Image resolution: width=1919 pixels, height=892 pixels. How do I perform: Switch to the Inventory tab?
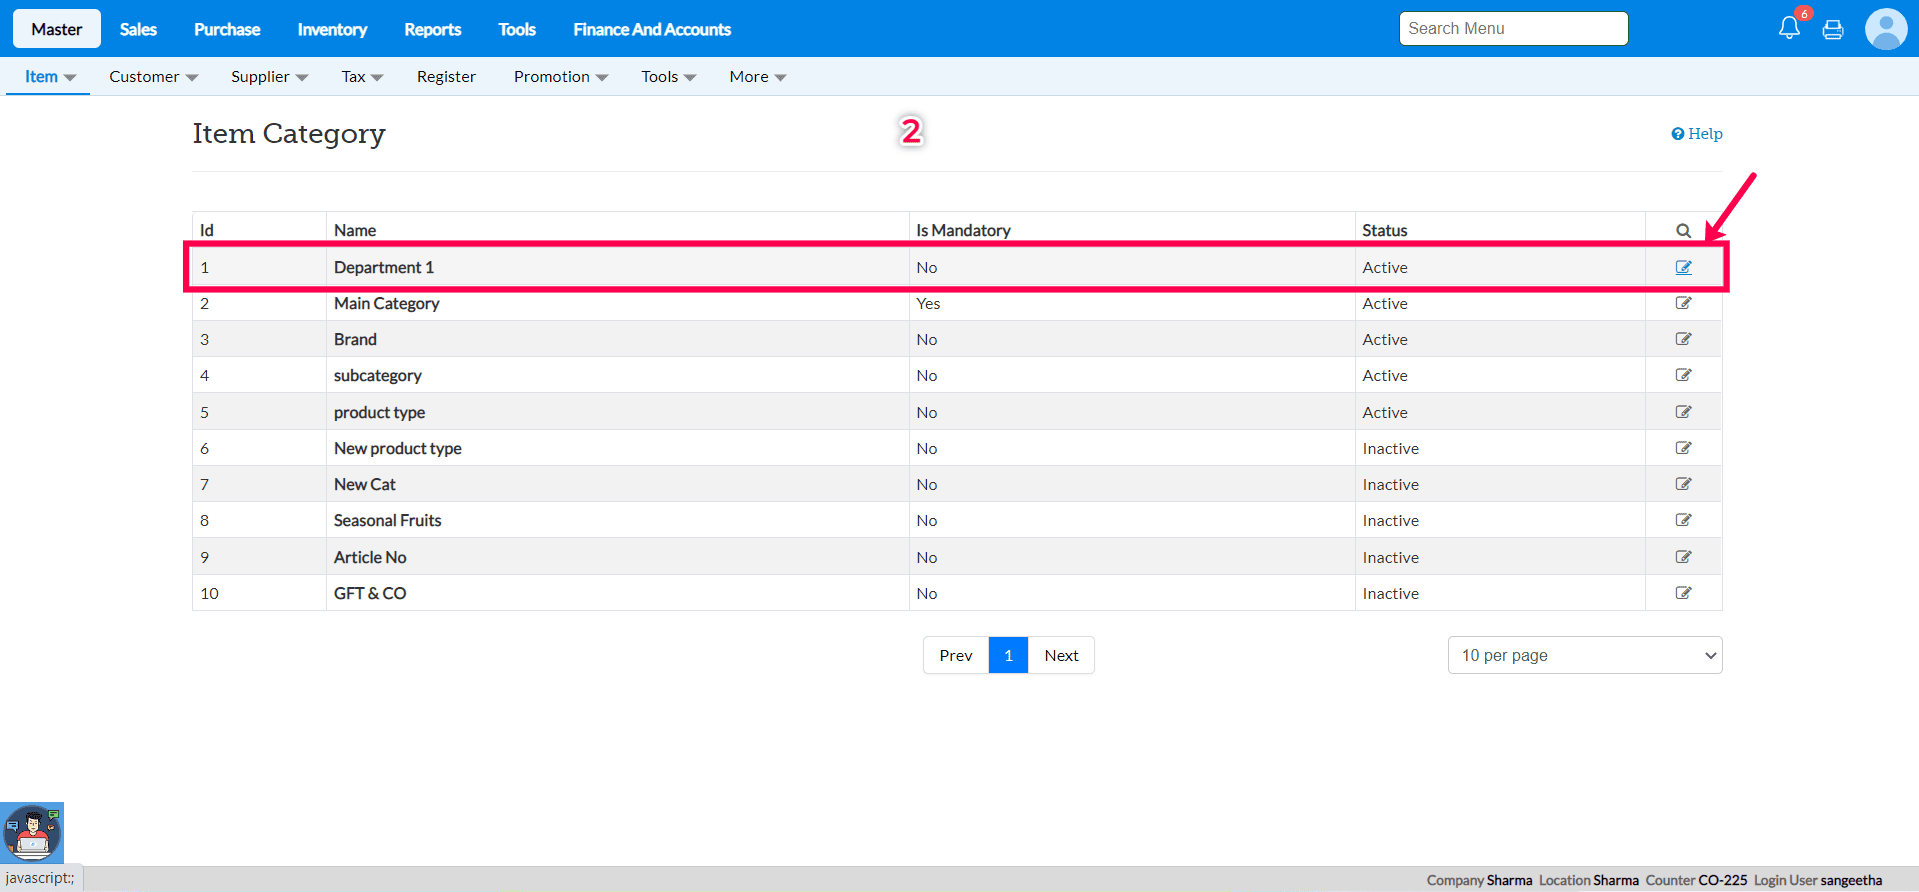tap(332, 29)
